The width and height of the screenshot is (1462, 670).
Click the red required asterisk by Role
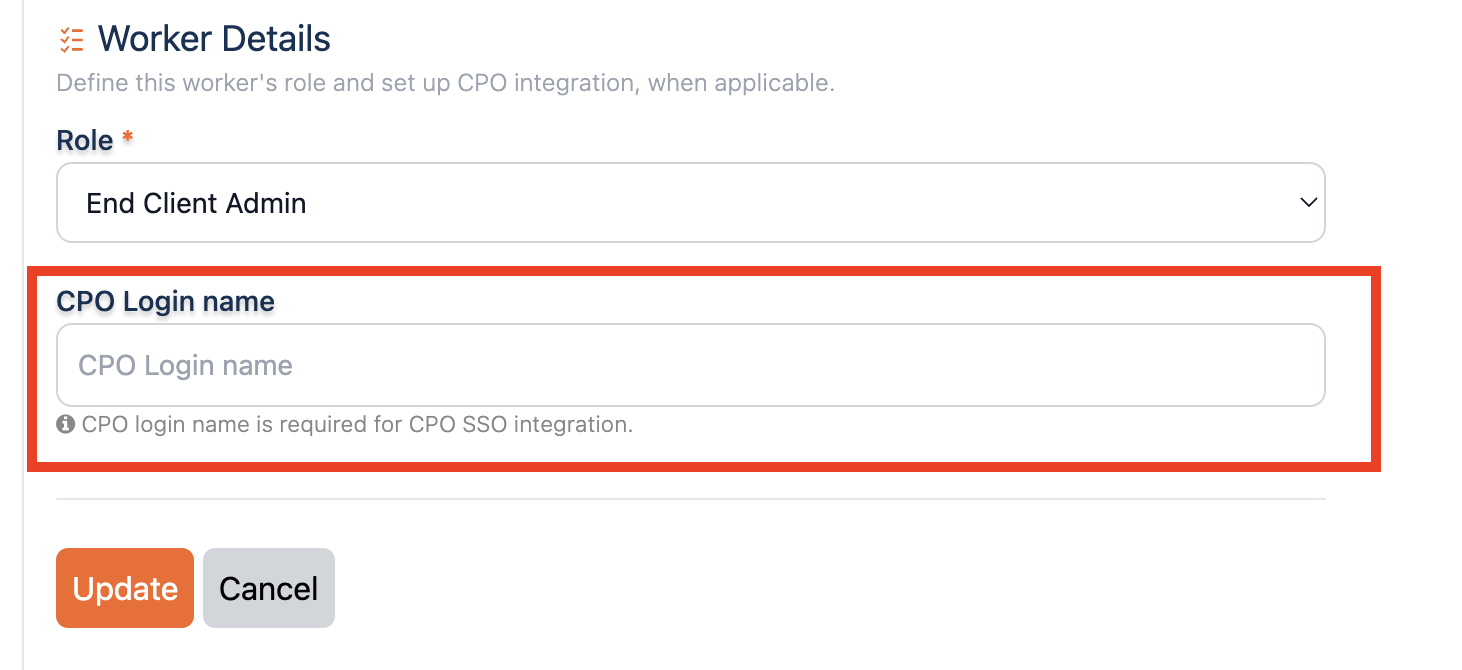[127, 139]
